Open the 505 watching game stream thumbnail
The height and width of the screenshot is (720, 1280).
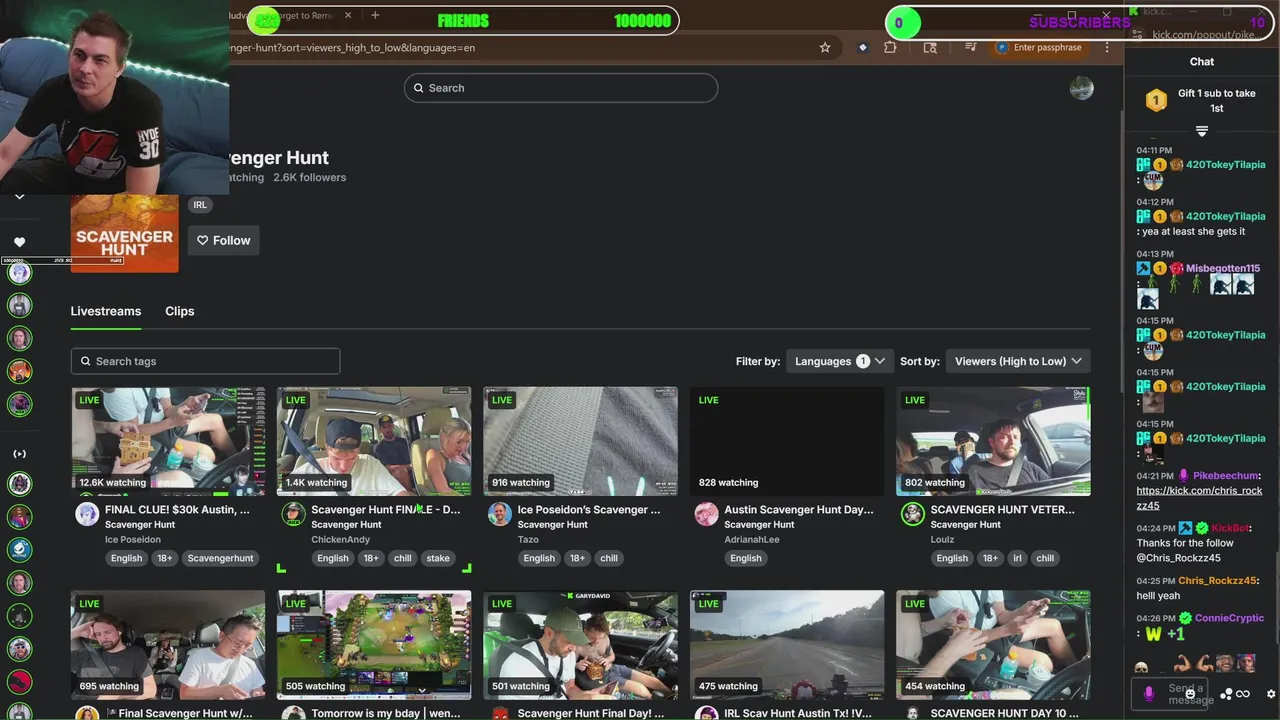374,645
